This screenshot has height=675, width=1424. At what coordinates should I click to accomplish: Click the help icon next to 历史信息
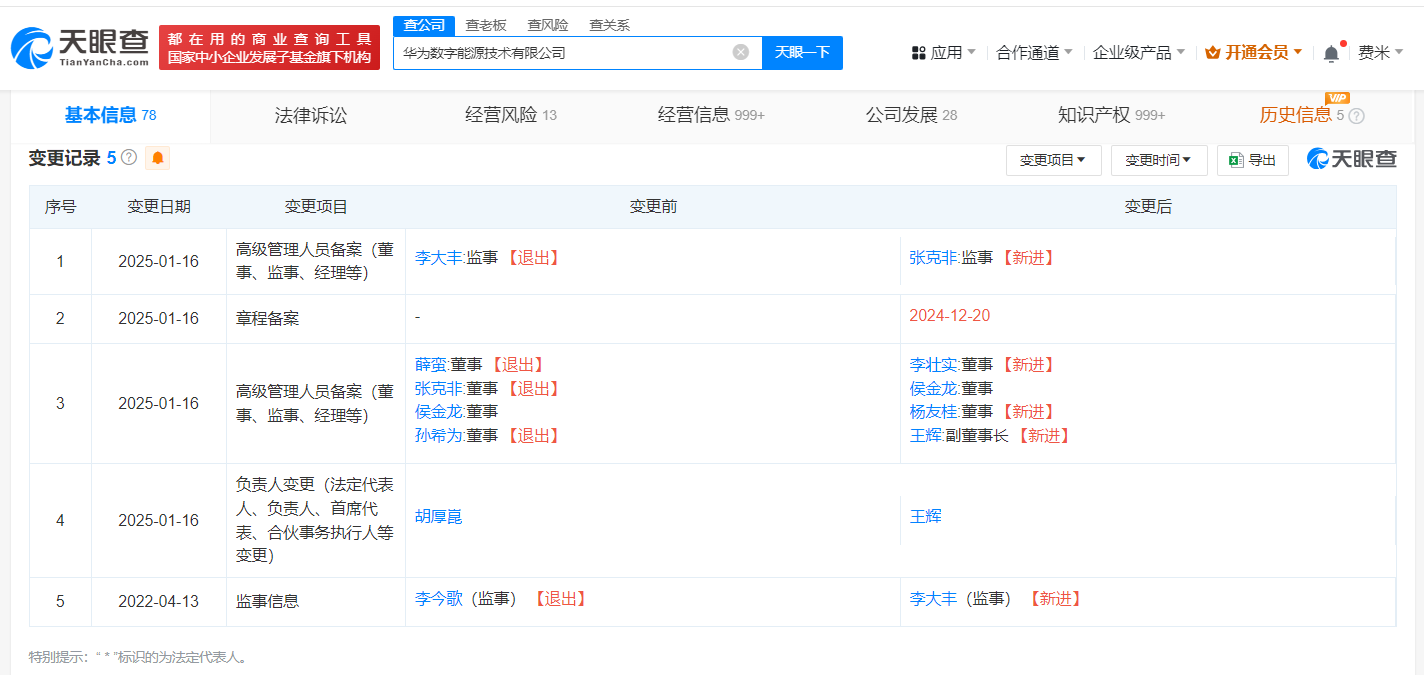pyautogui.click(x=1356, y=116)
